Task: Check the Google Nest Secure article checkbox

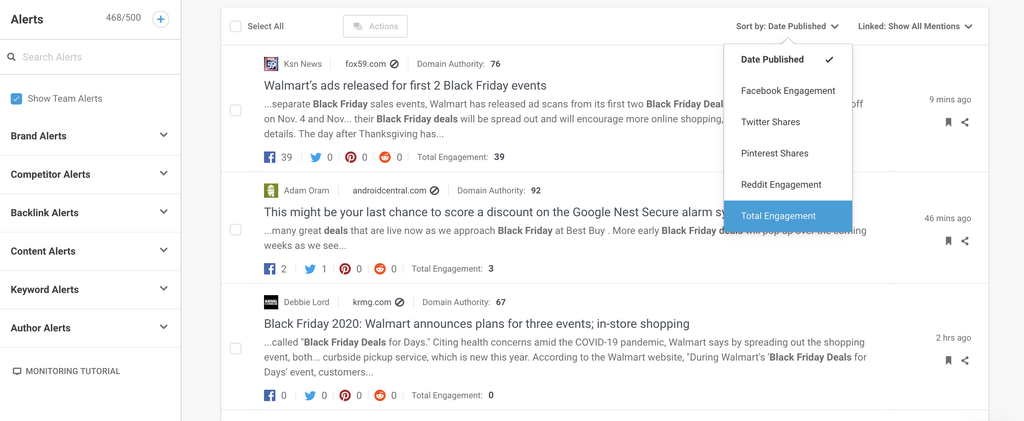Action: tap(236, 230)
